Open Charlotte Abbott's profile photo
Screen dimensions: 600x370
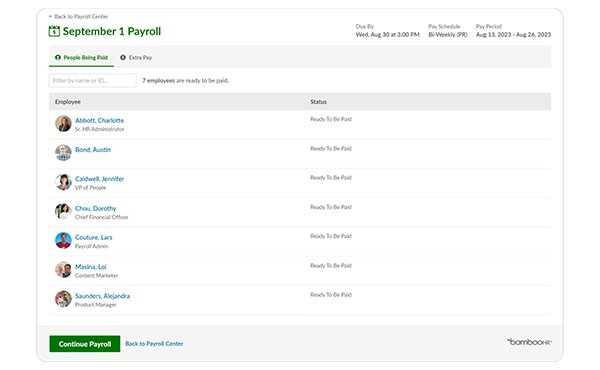coord(63,124)
